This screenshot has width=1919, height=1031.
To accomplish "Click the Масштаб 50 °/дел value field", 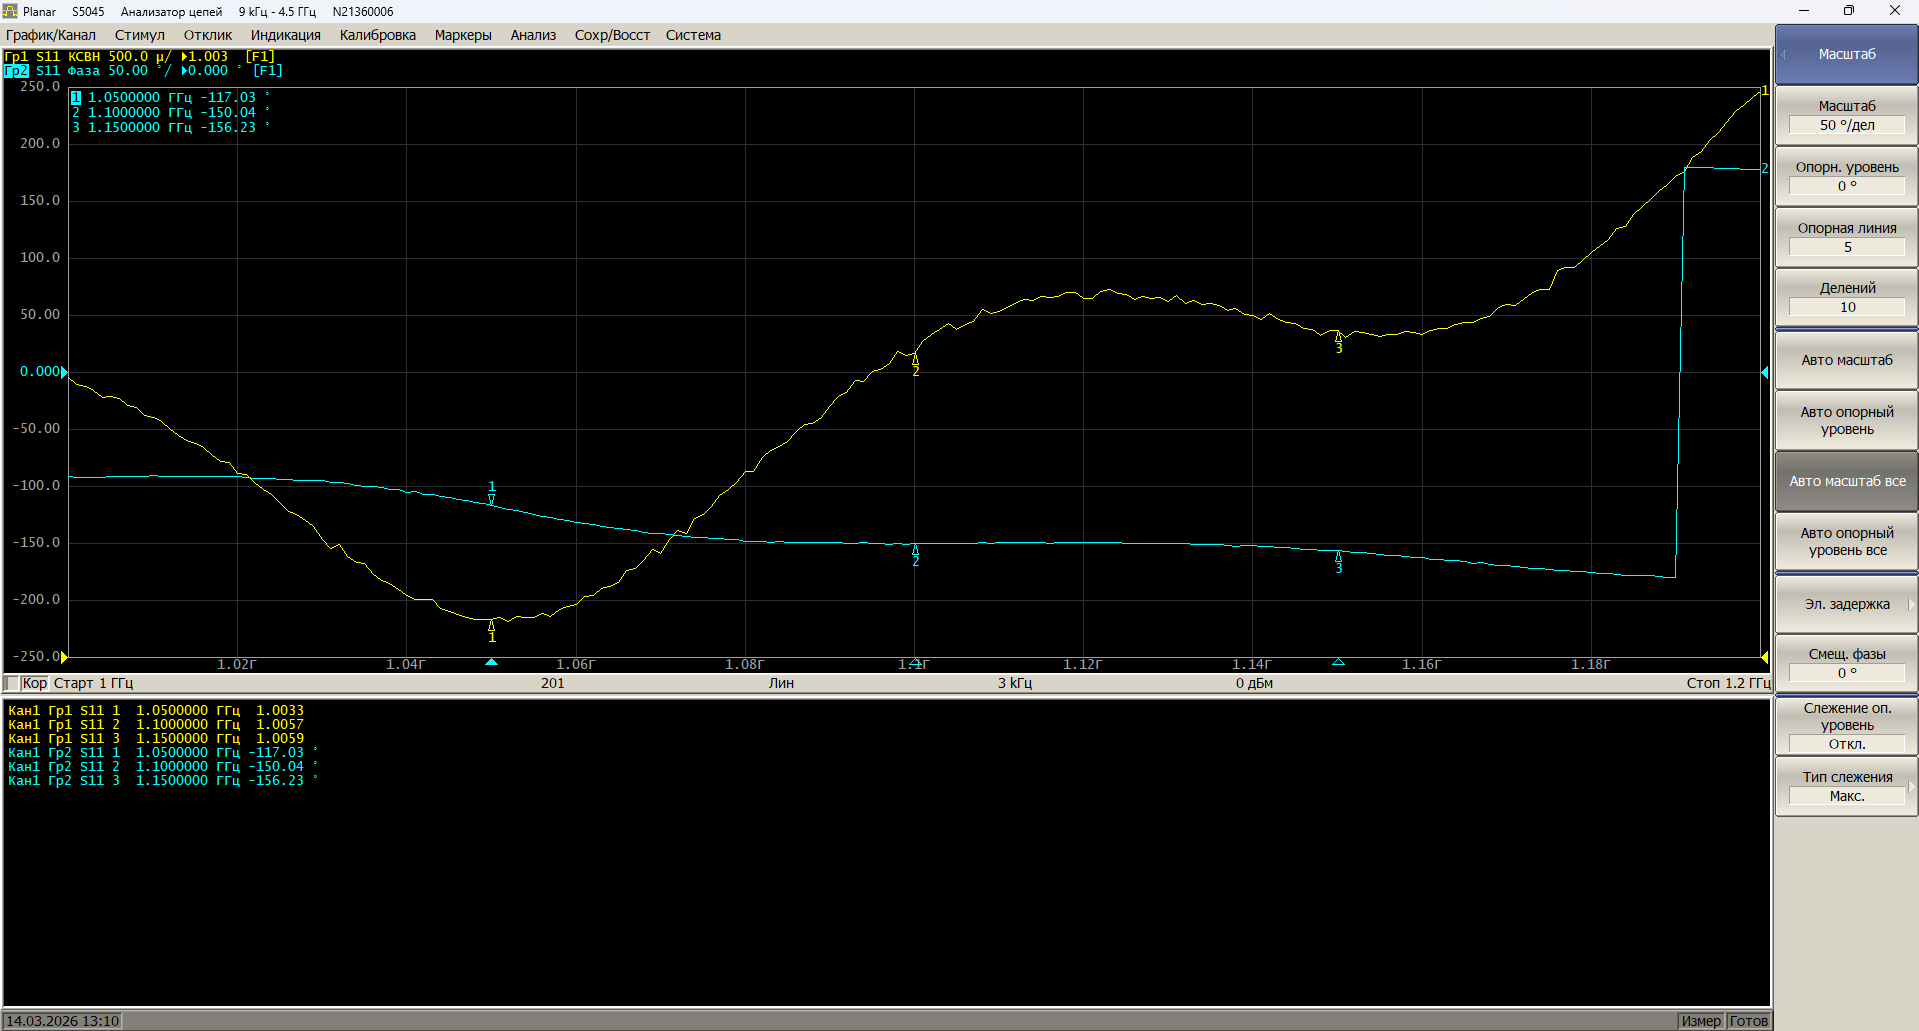I will (1846, 125).
